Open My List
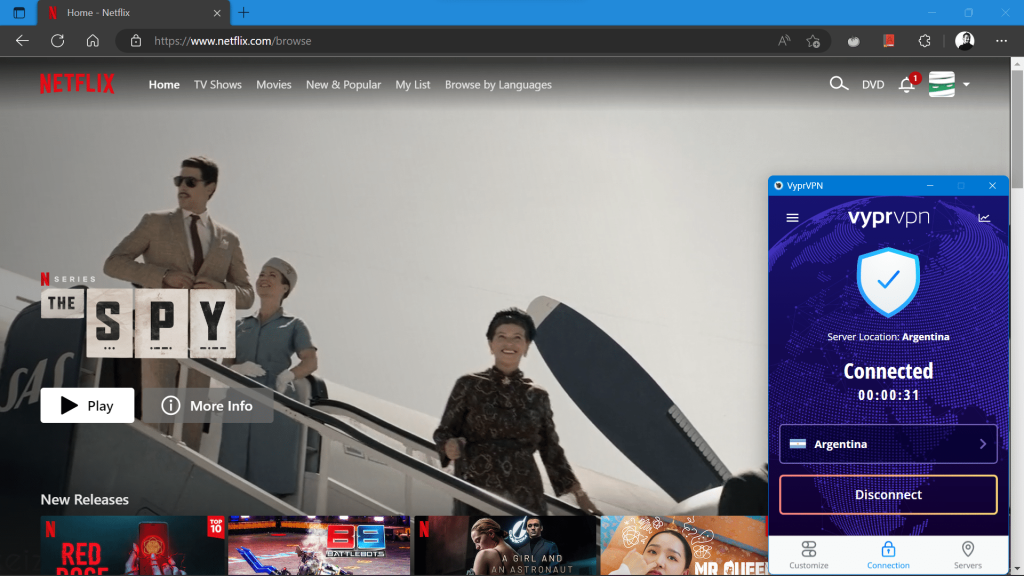 tap(413, 85)
